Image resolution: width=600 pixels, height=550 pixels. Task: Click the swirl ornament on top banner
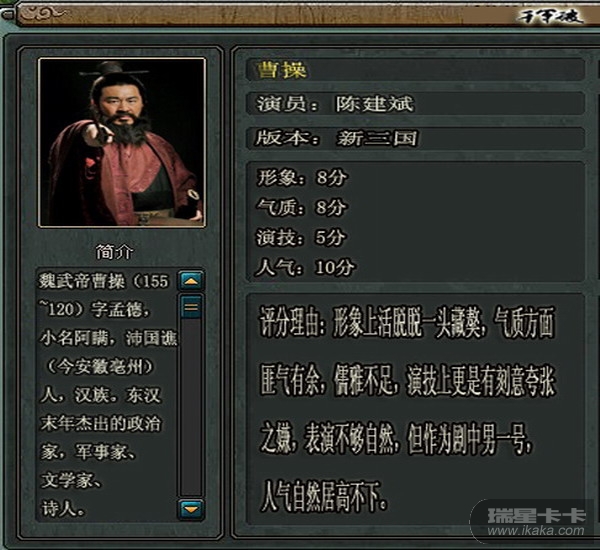(44, 15)
